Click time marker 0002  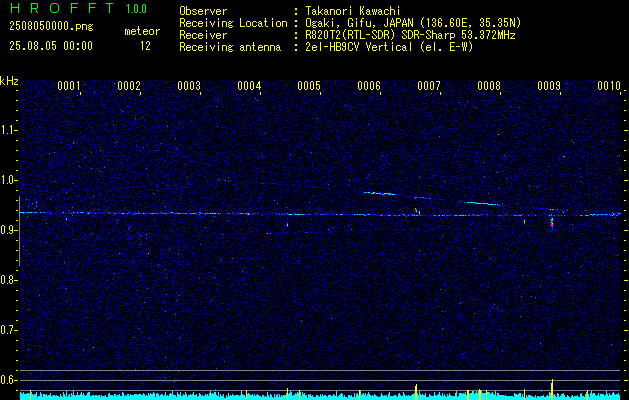click(129, 86)
